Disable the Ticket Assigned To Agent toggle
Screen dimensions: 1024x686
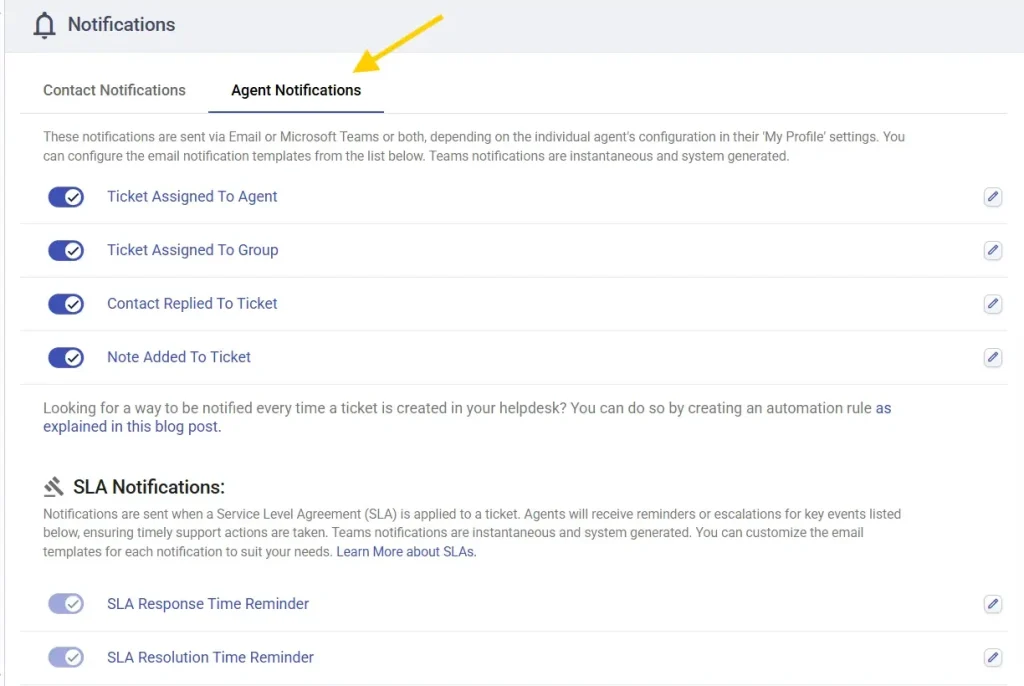coord(66,197)
